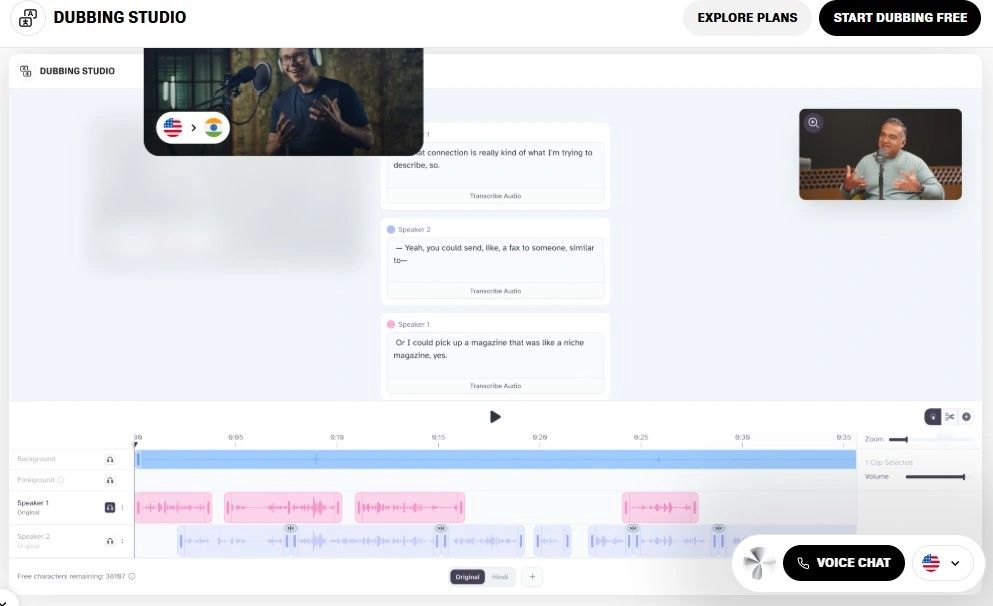
Task: Open Speaker 1 track options menu
Action: (x=122, y=507)
